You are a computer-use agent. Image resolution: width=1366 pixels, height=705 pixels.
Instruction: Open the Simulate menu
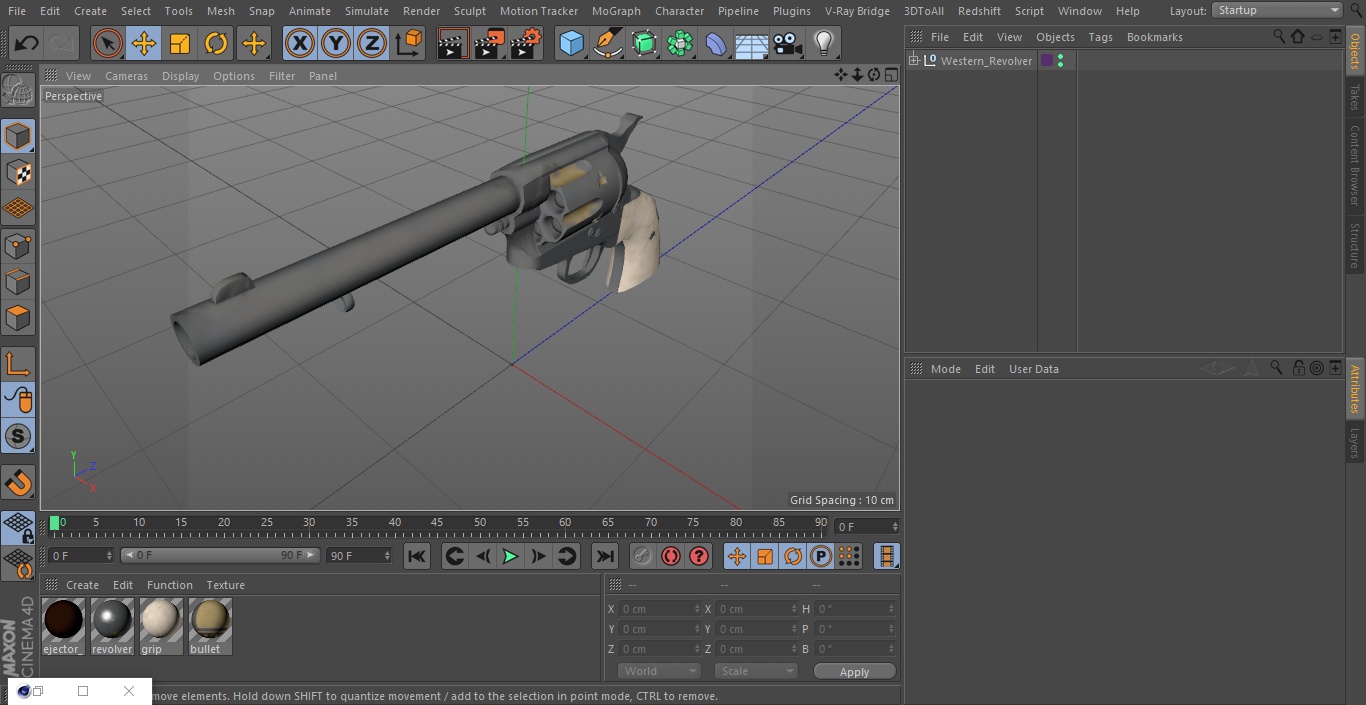(x=366, y=11)
